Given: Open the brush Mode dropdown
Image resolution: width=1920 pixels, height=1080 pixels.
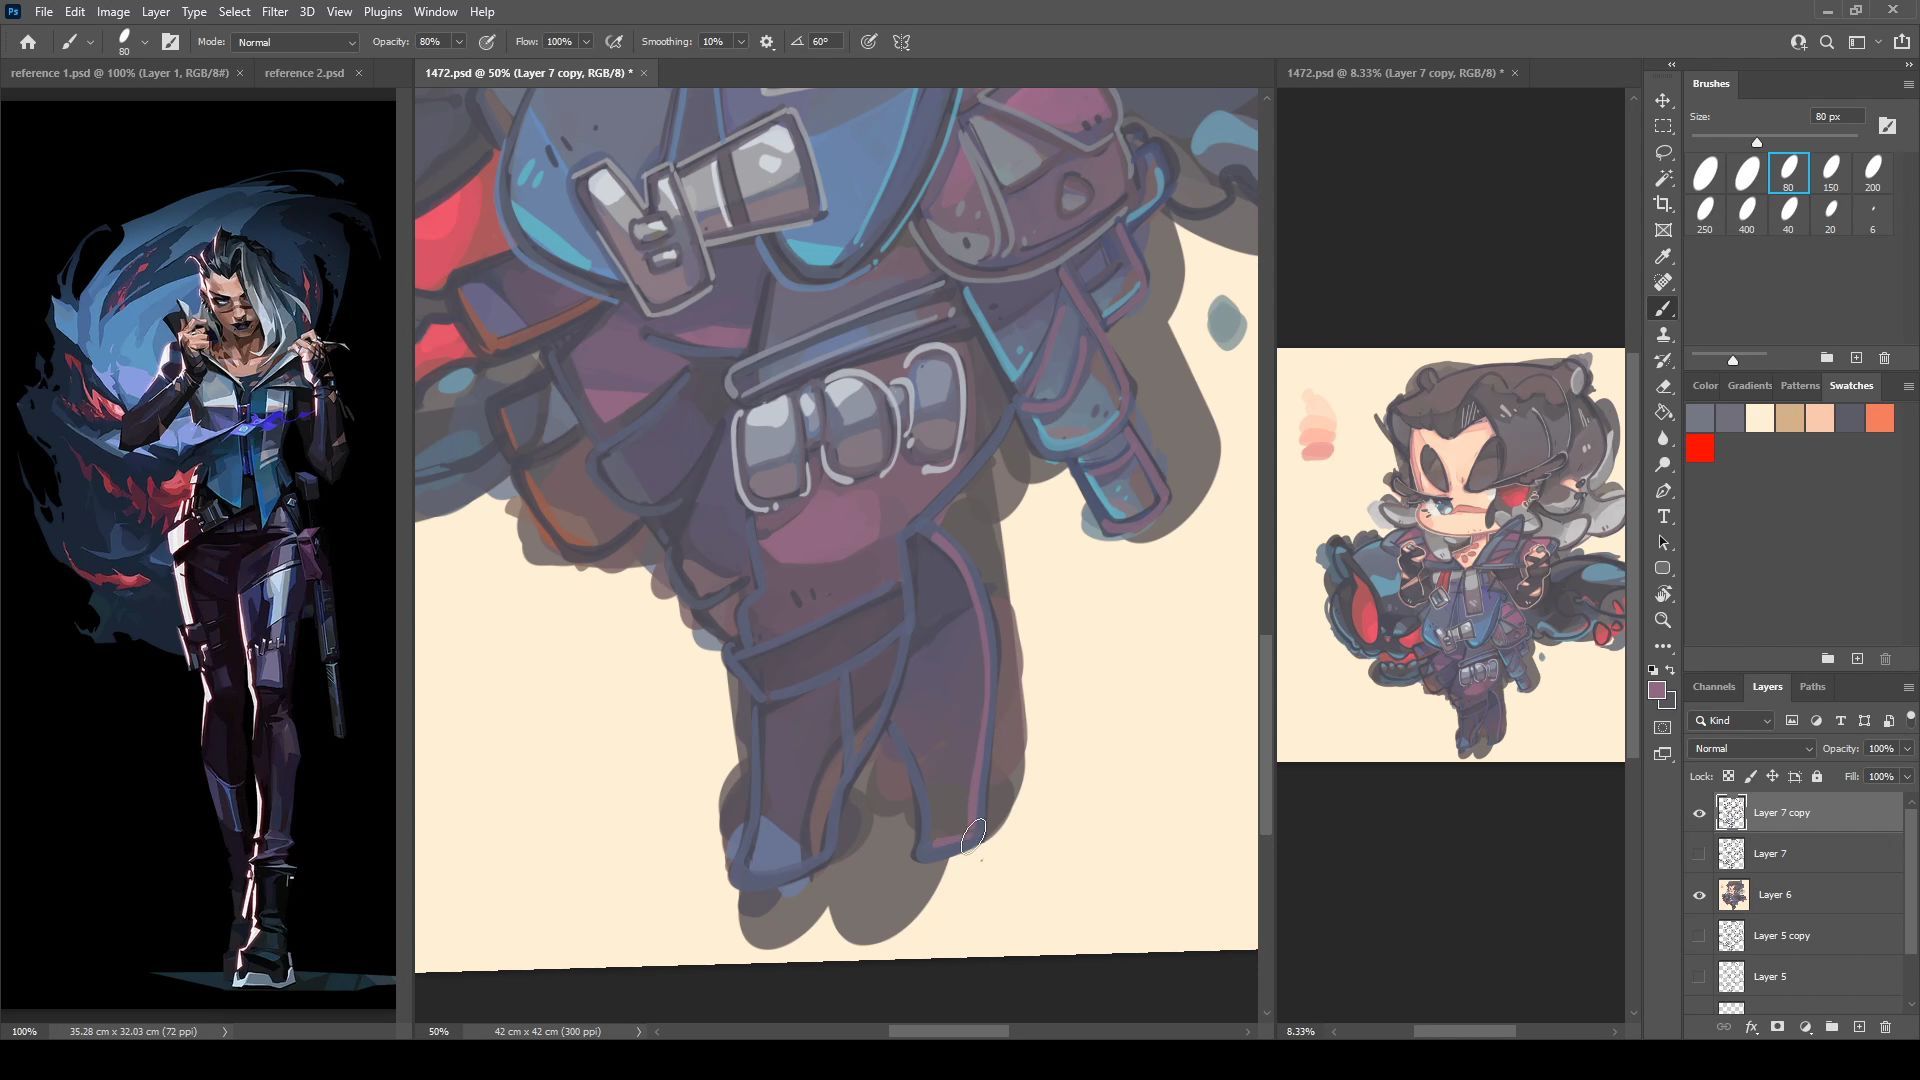Looking at the screenshot, I should [294, 42].
